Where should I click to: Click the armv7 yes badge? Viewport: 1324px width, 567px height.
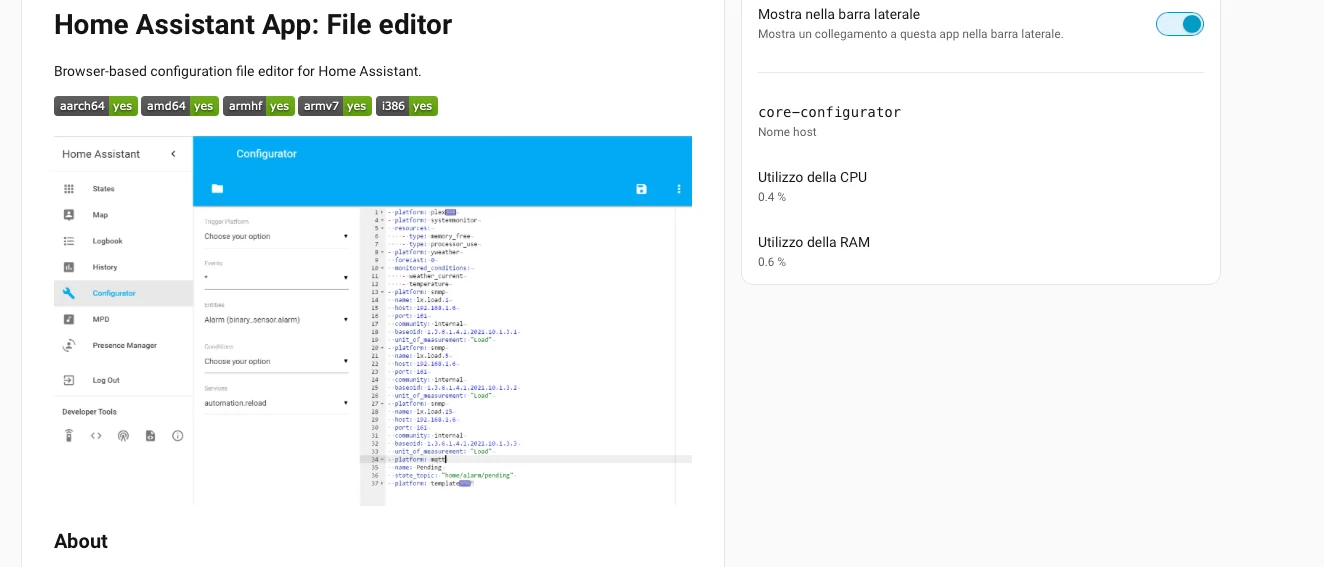click(335, 106)
